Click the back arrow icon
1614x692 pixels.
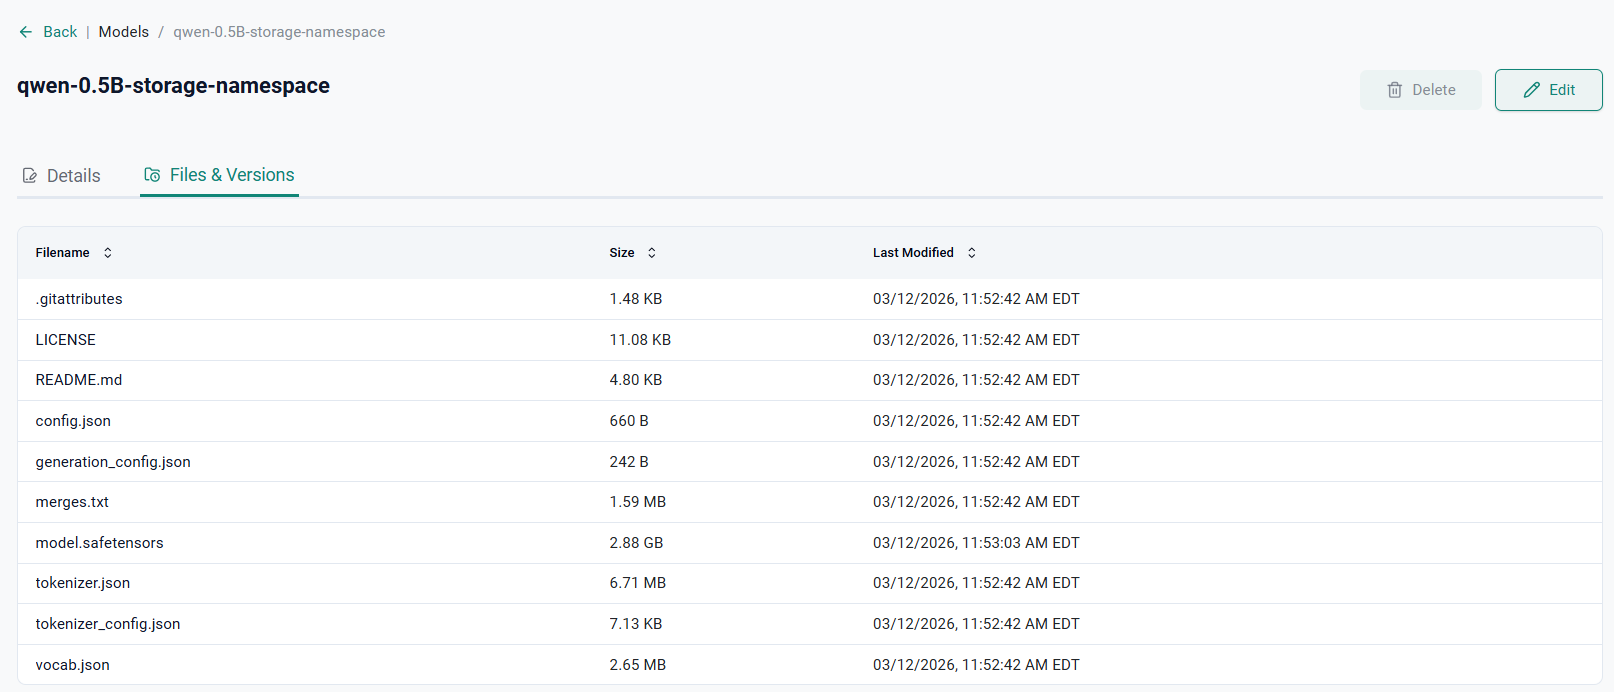(26, 32)
